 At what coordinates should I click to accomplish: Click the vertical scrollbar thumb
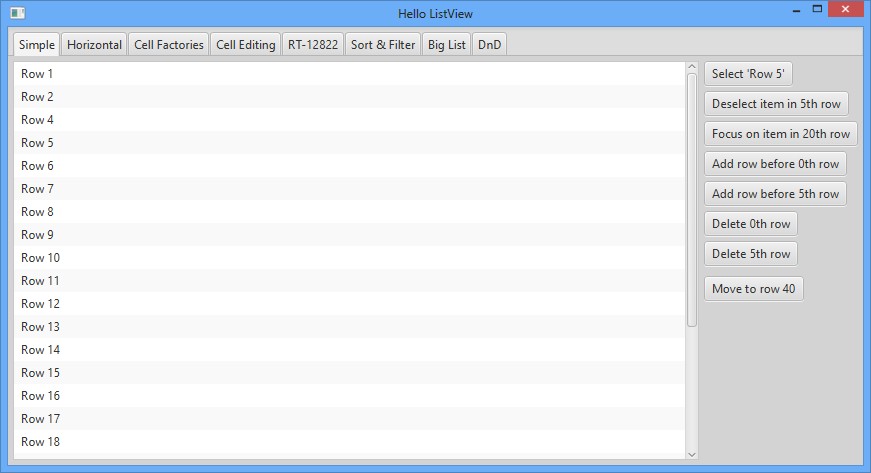coord(692,200)
